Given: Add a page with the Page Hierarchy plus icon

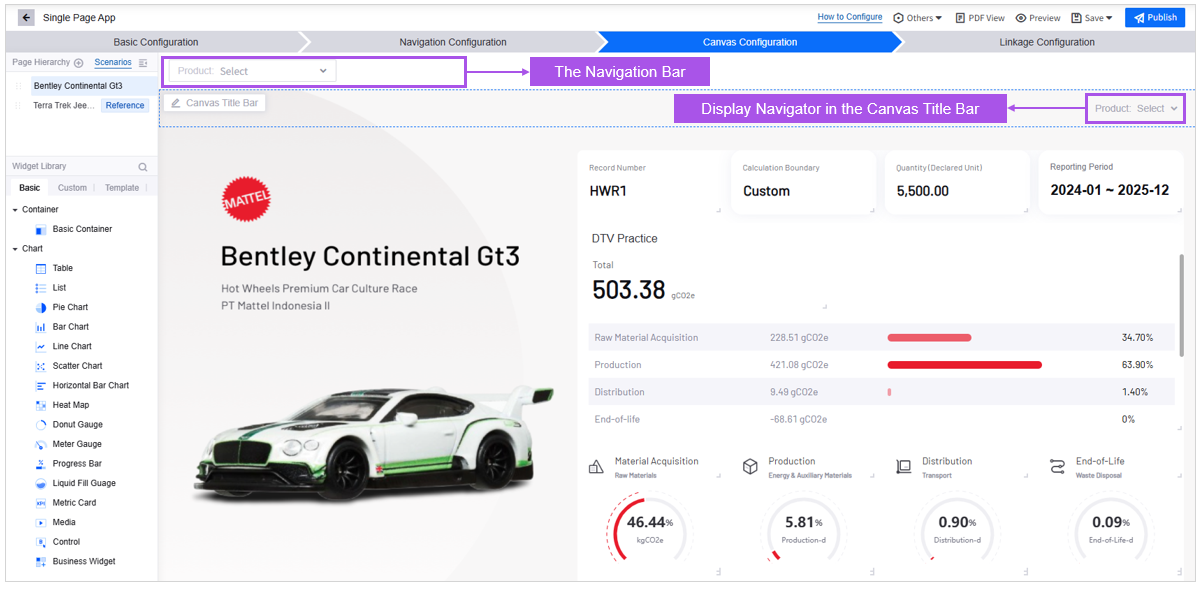Looking at the screenshot, I should (79, 63).
